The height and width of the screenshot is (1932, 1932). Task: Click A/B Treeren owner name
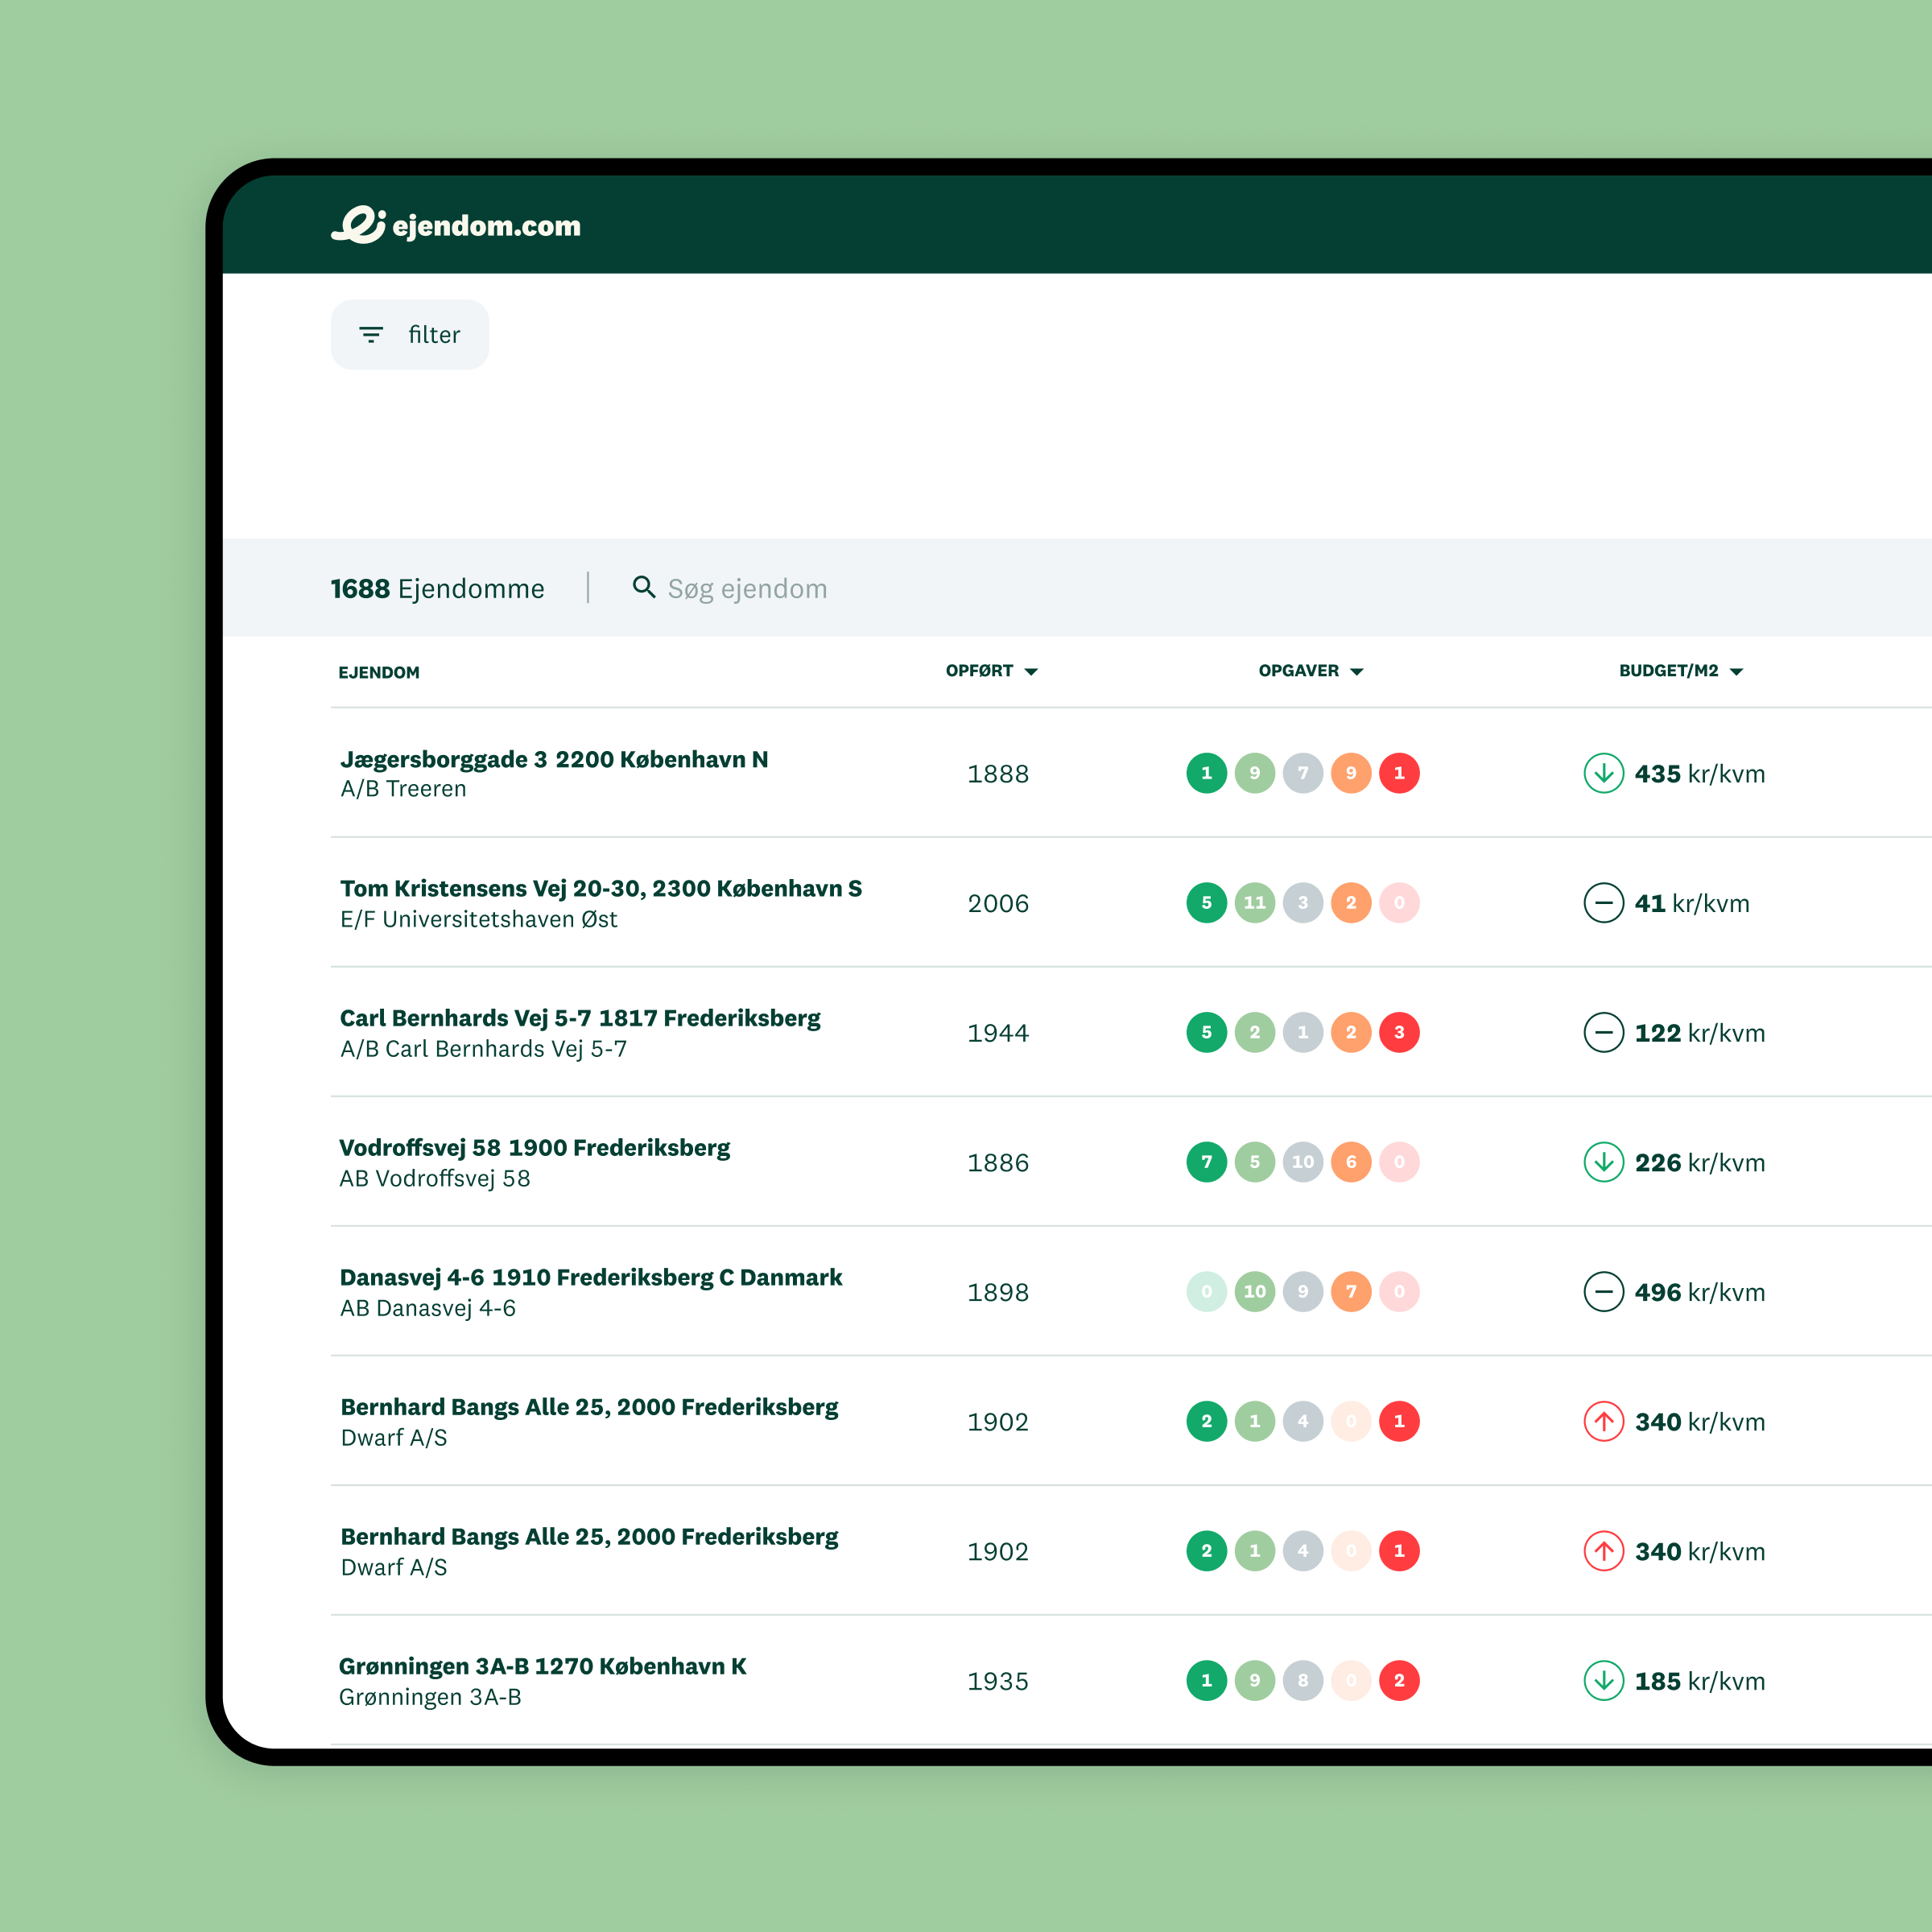click(x=404, y=789)
